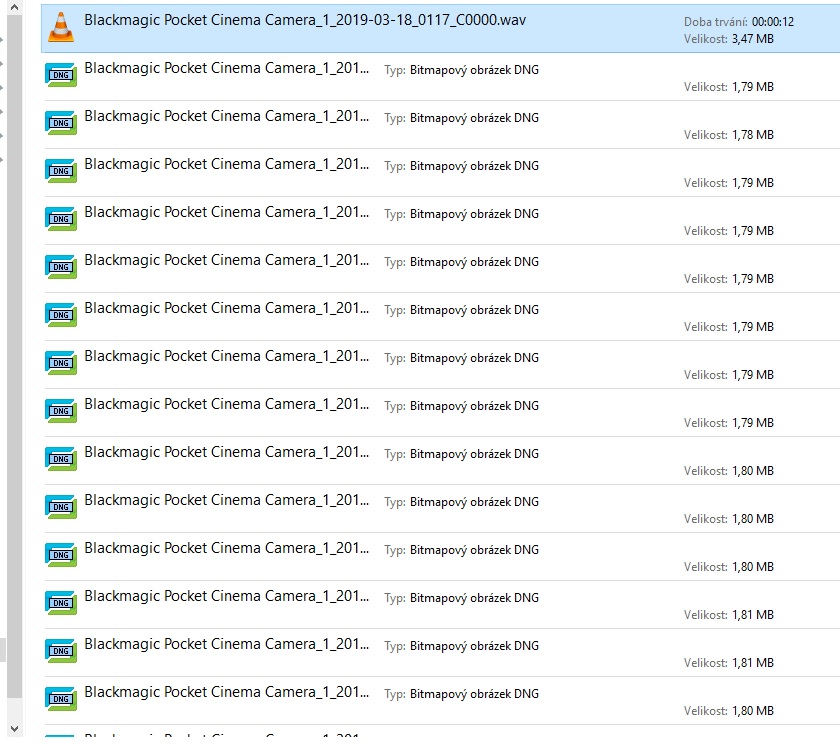Screen dimensions: 840x744
Task: Click icon of the first 1,81 MB DNG file
Action: (61, 603)
